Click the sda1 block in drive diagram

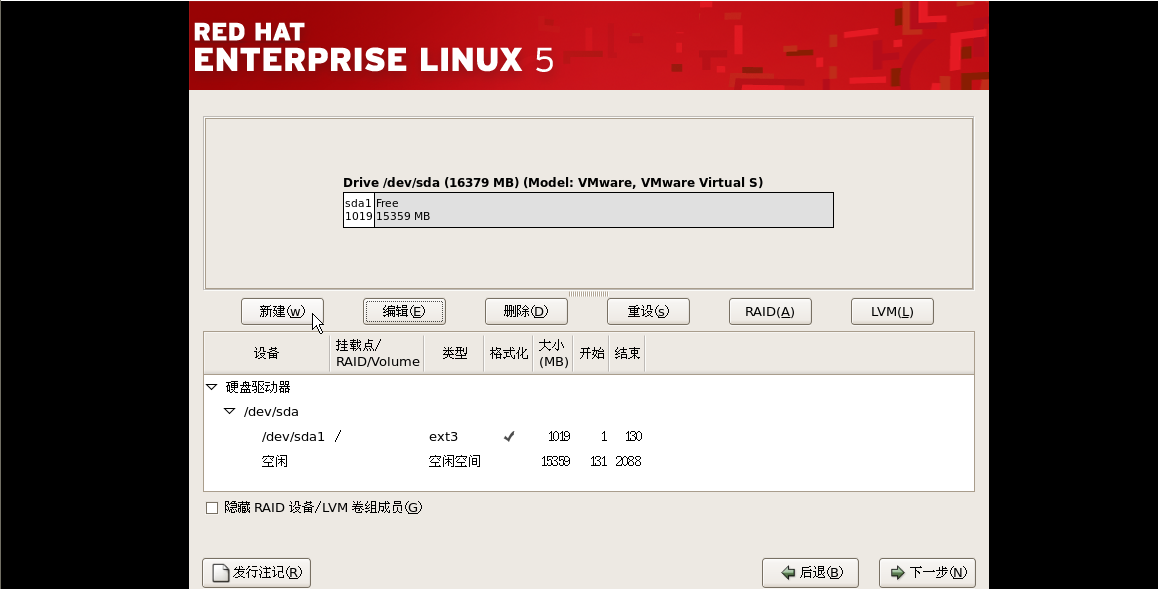click(x=358, y=210)
